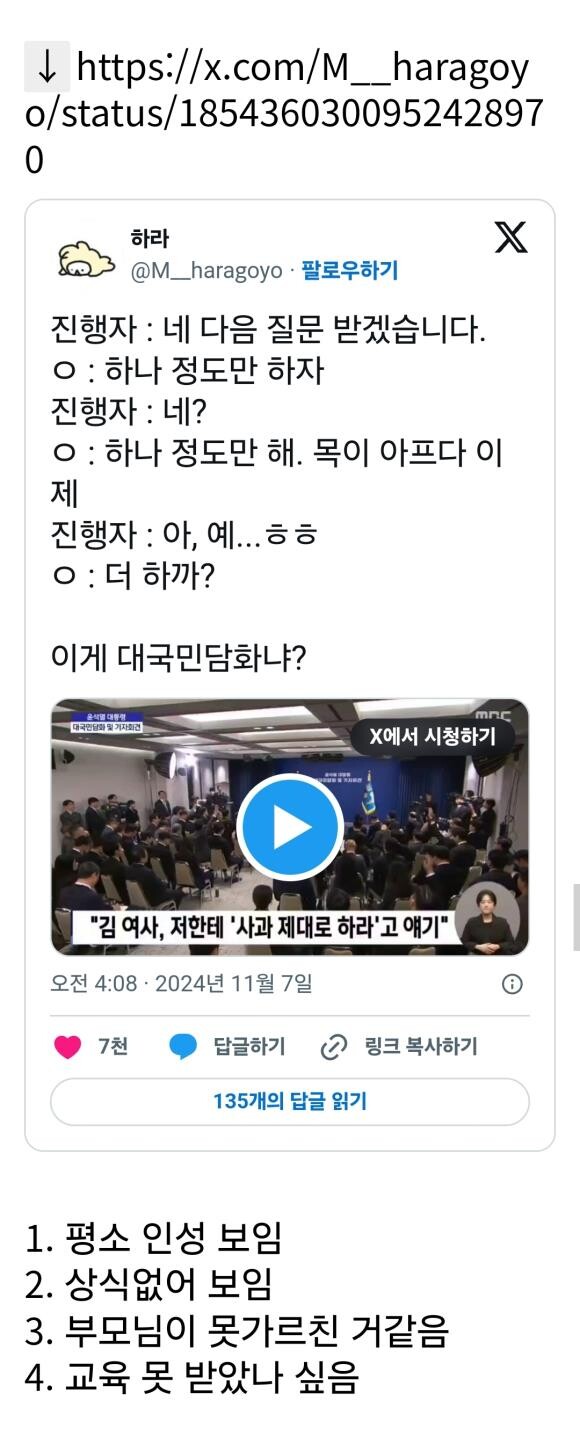Follow the account via 팔로우하기
The width and height of the screenshot is (580, 1444).
point(349,271)
